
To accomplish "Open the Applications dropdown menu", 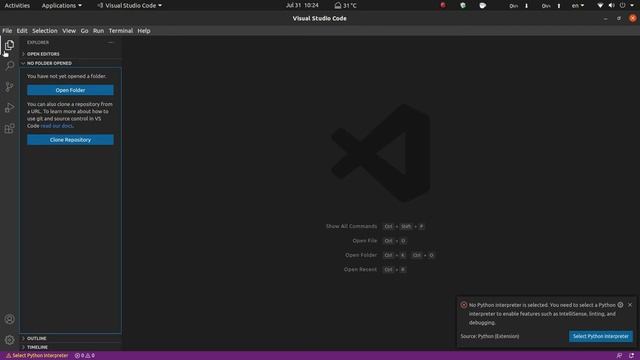I will (62, 6).
